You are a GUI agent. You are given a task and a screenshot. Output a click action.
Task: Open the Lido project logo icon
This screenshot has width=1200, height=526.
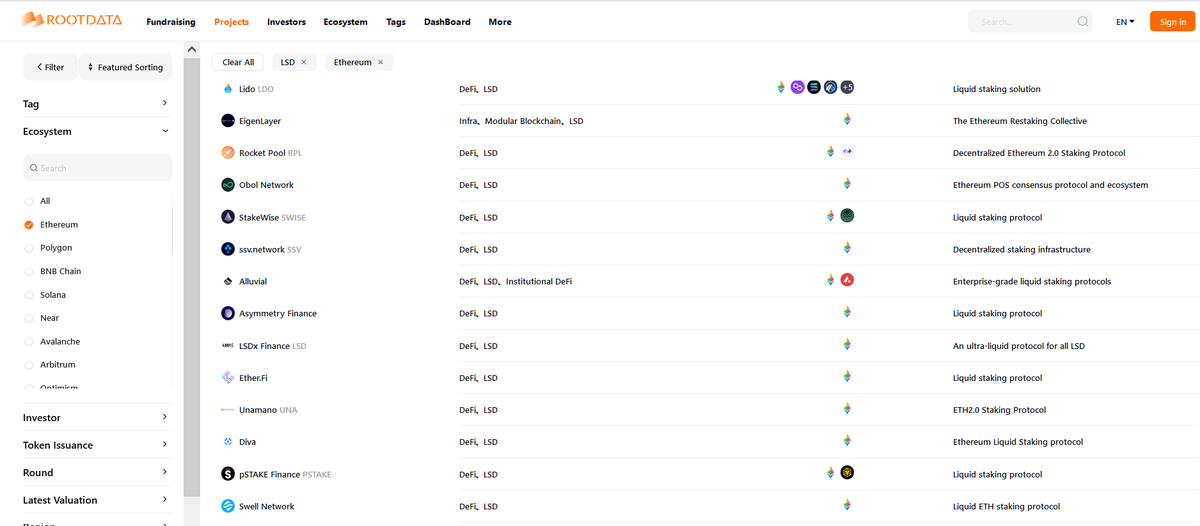(x=228, y=89)
